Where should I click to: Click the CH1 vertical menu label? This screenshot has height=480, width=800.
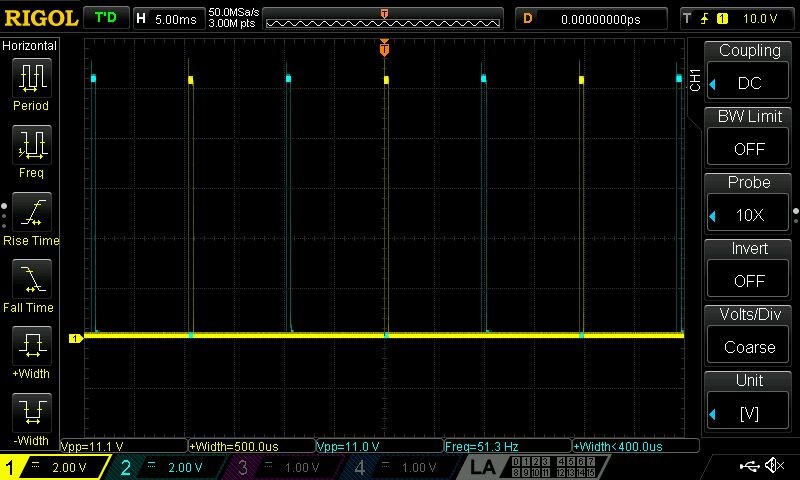point(695,80)
